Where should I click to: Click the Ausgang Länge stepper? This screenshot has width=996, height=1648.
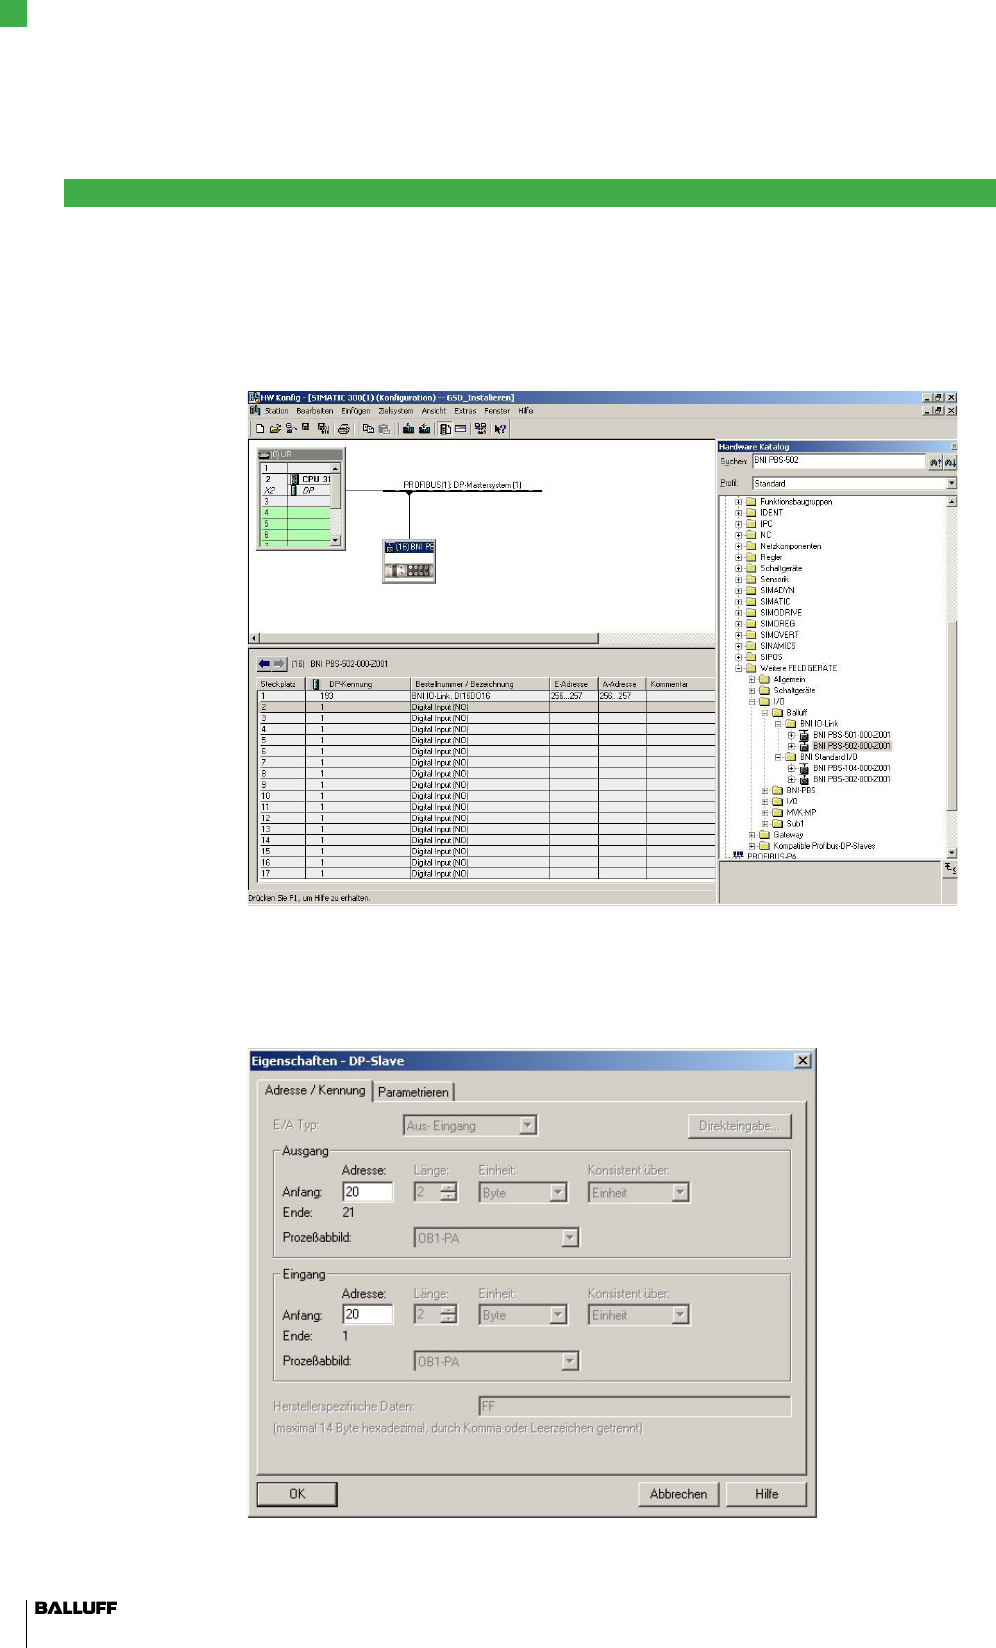tap(448, 1192)
